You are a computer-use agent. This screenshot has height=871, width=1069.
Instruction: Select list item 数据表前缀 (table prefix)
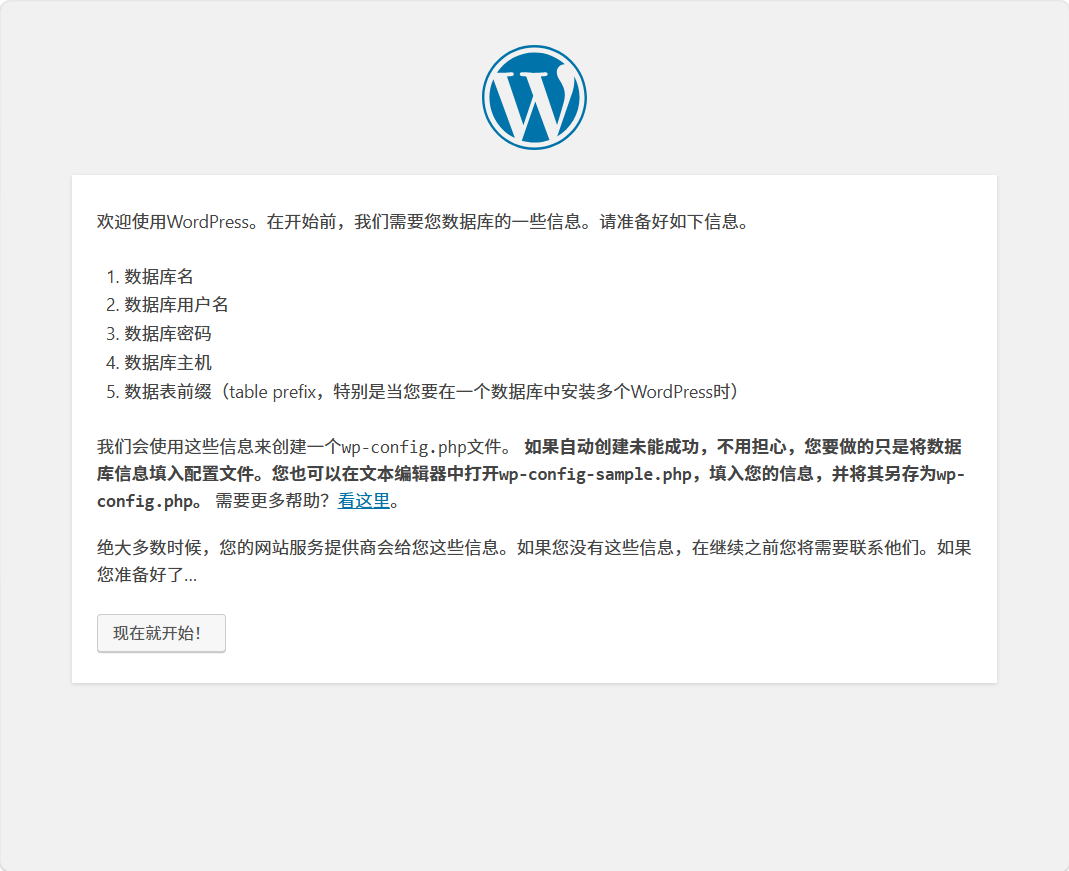pos(431,392)
